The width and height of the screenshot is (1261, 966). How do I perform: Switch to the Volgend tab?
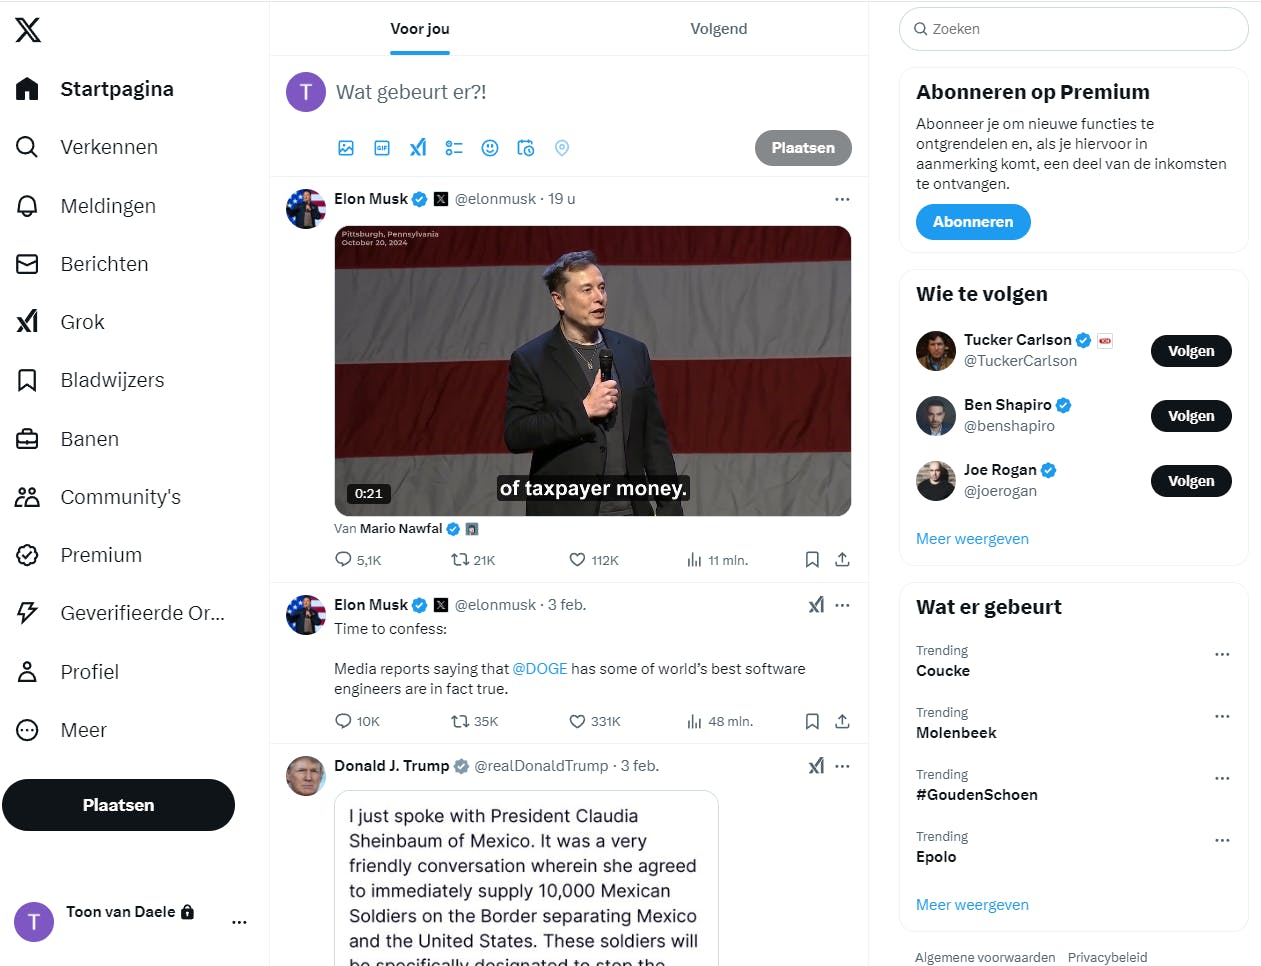(718, 29)
